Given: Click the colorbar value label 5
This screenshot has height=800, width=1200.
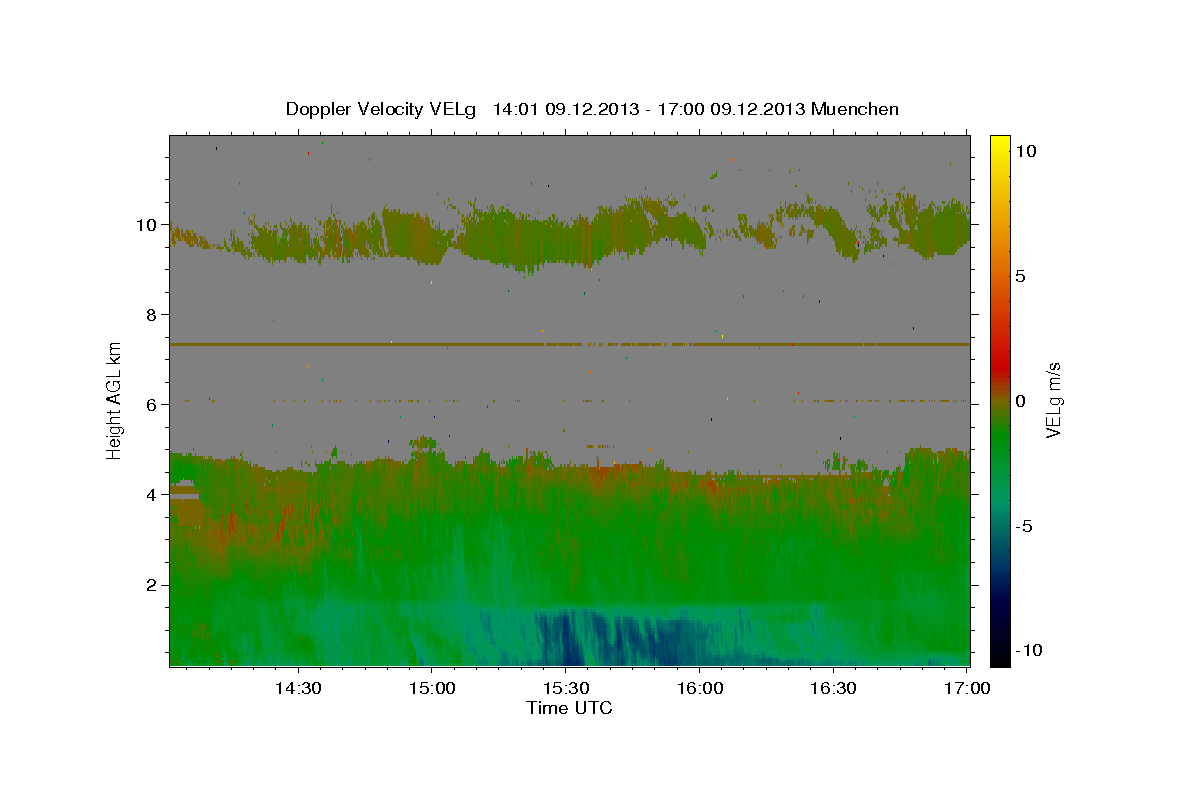Looking at the screenshot, I should 1021,276.
